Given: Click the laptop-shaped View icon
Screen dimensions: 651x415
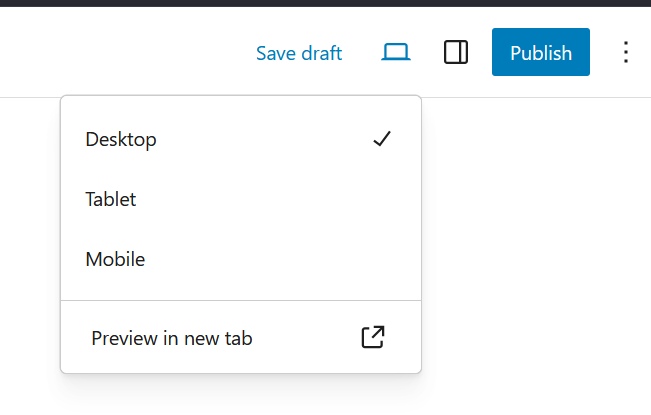Looking at the screenshot, I should [x=396, y=53].
